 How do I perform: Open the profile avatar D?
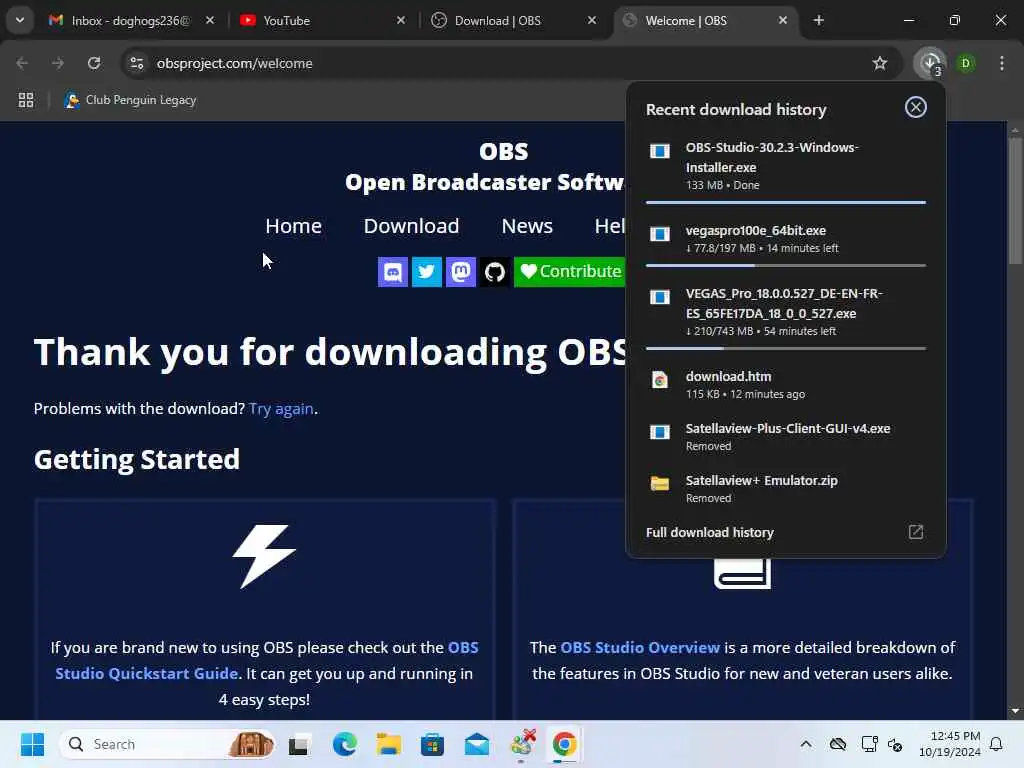click(x=965, y=63)
